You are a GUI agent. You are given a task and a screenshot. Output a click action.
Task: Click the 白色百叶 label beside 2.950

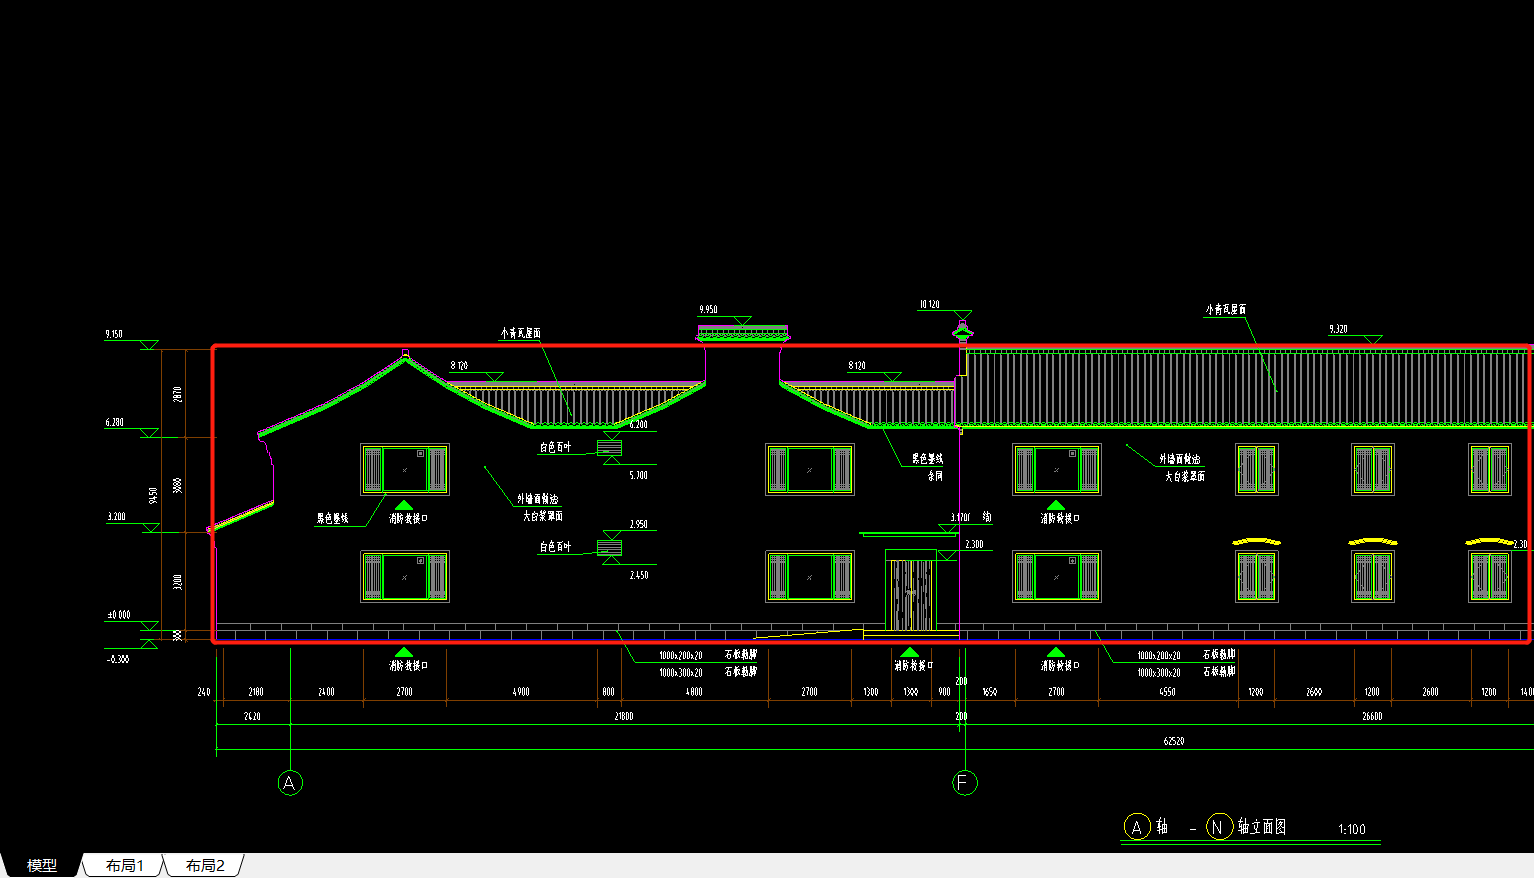pyautogui.click(x=555, y=546)
